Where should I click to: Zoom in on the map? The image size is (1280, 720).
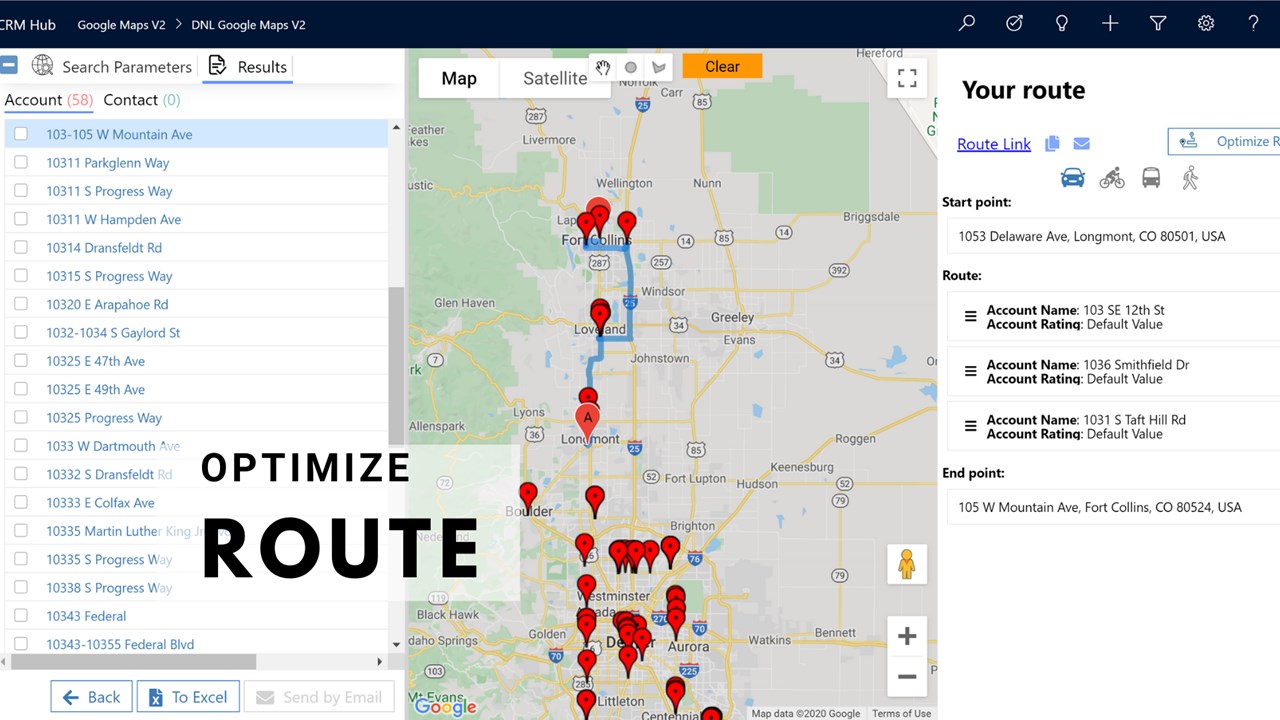(907, 636)
